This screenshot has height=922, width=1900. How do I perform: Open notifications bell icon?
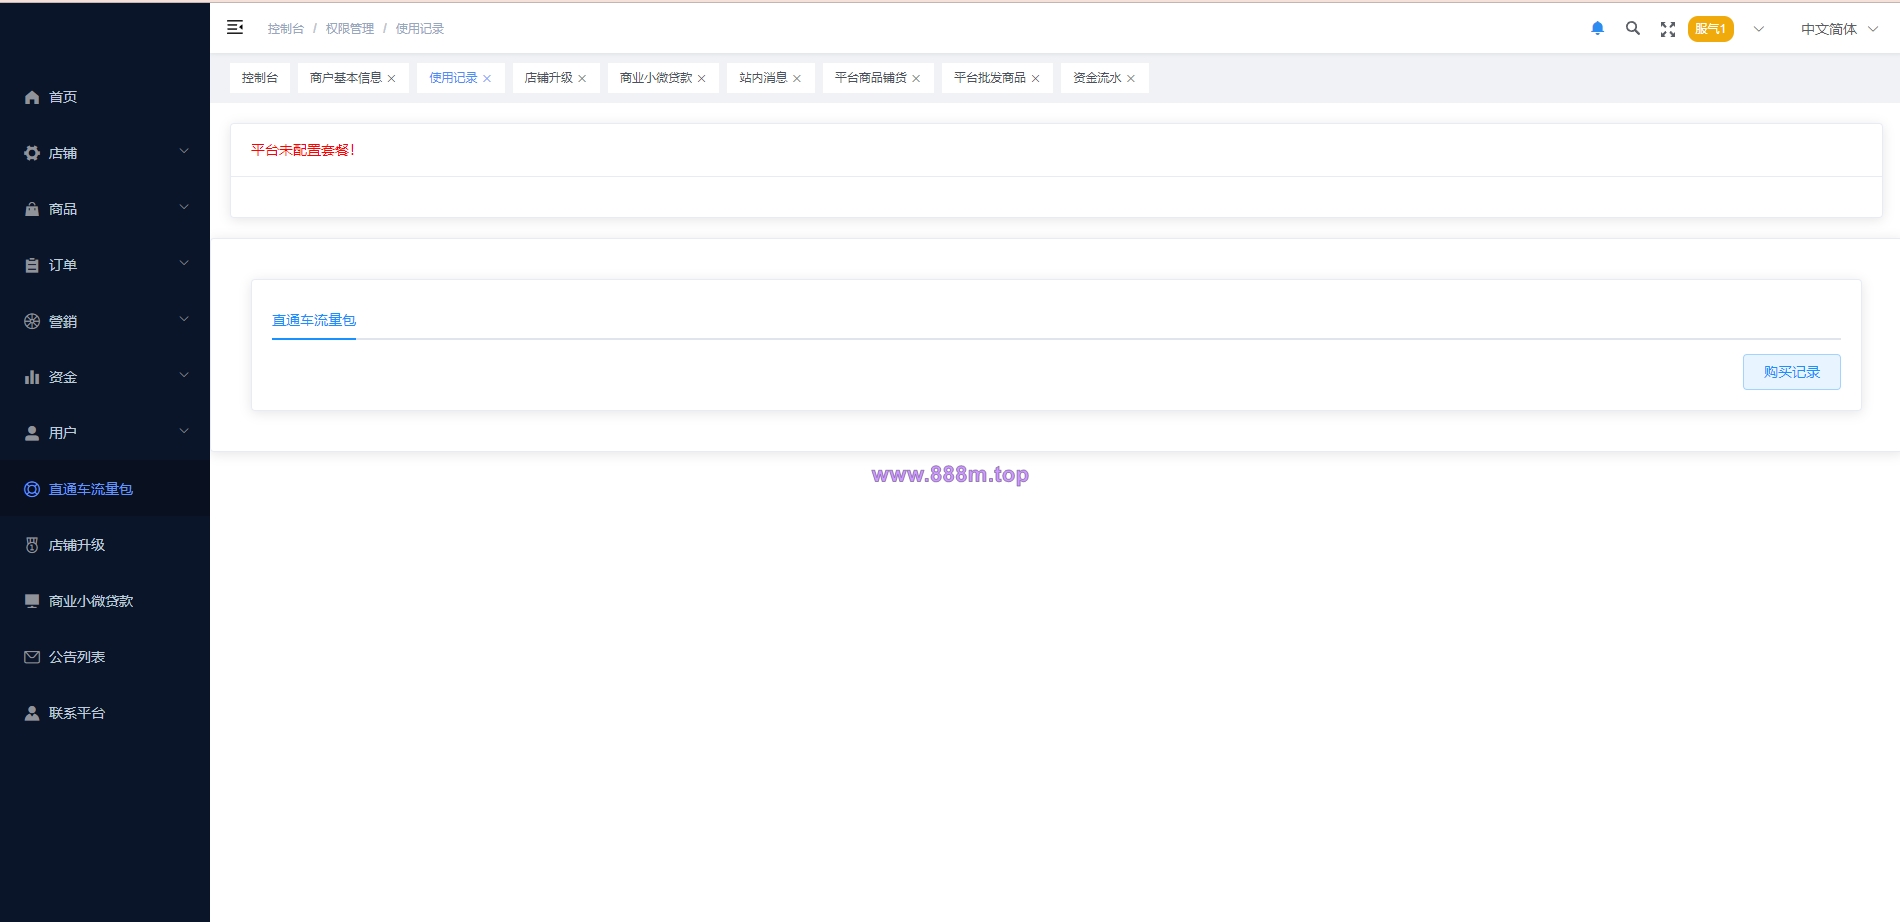[x=1597, y=28]
